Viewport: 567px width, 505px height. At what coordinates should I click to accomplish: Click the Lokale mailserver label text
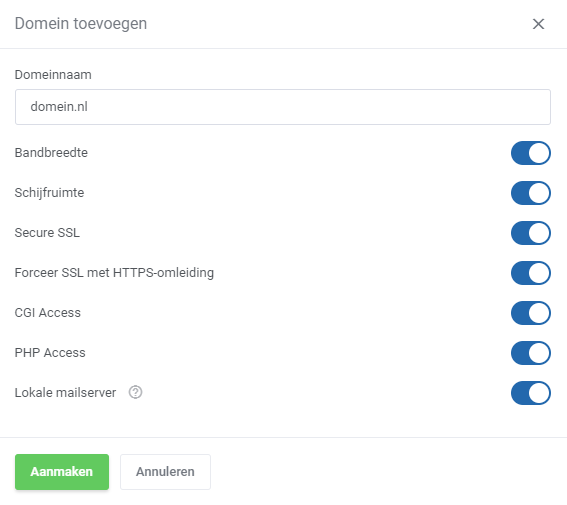point(65,393)
